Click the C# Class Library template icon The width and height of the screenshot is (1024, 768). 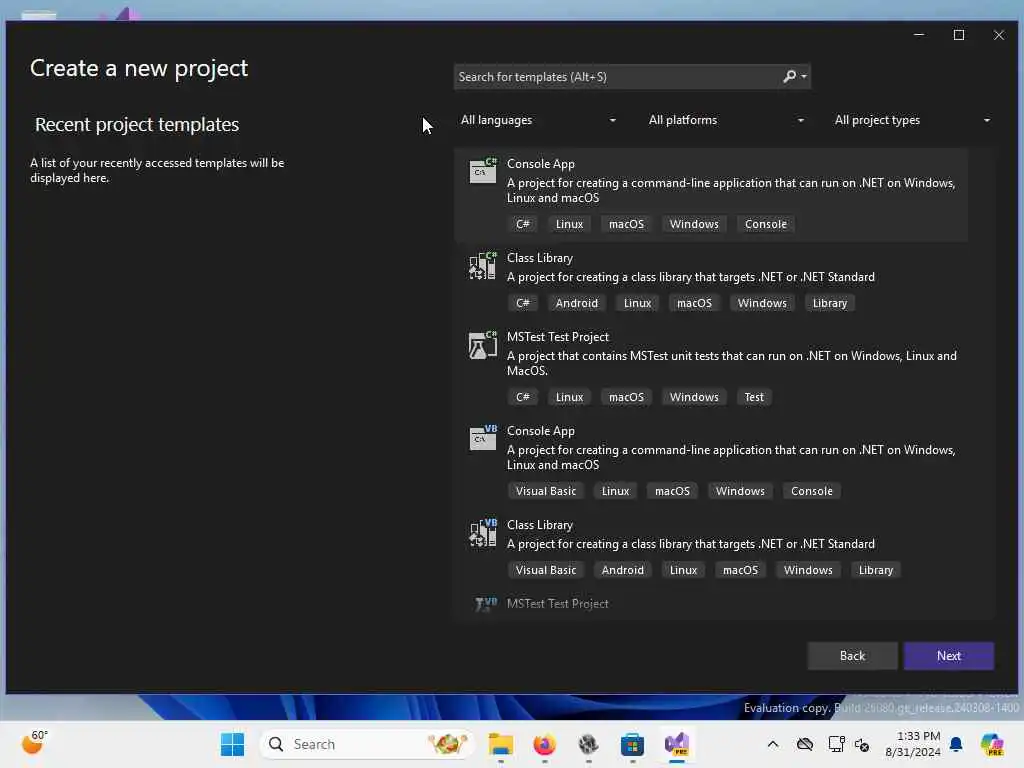pos(483,265)
